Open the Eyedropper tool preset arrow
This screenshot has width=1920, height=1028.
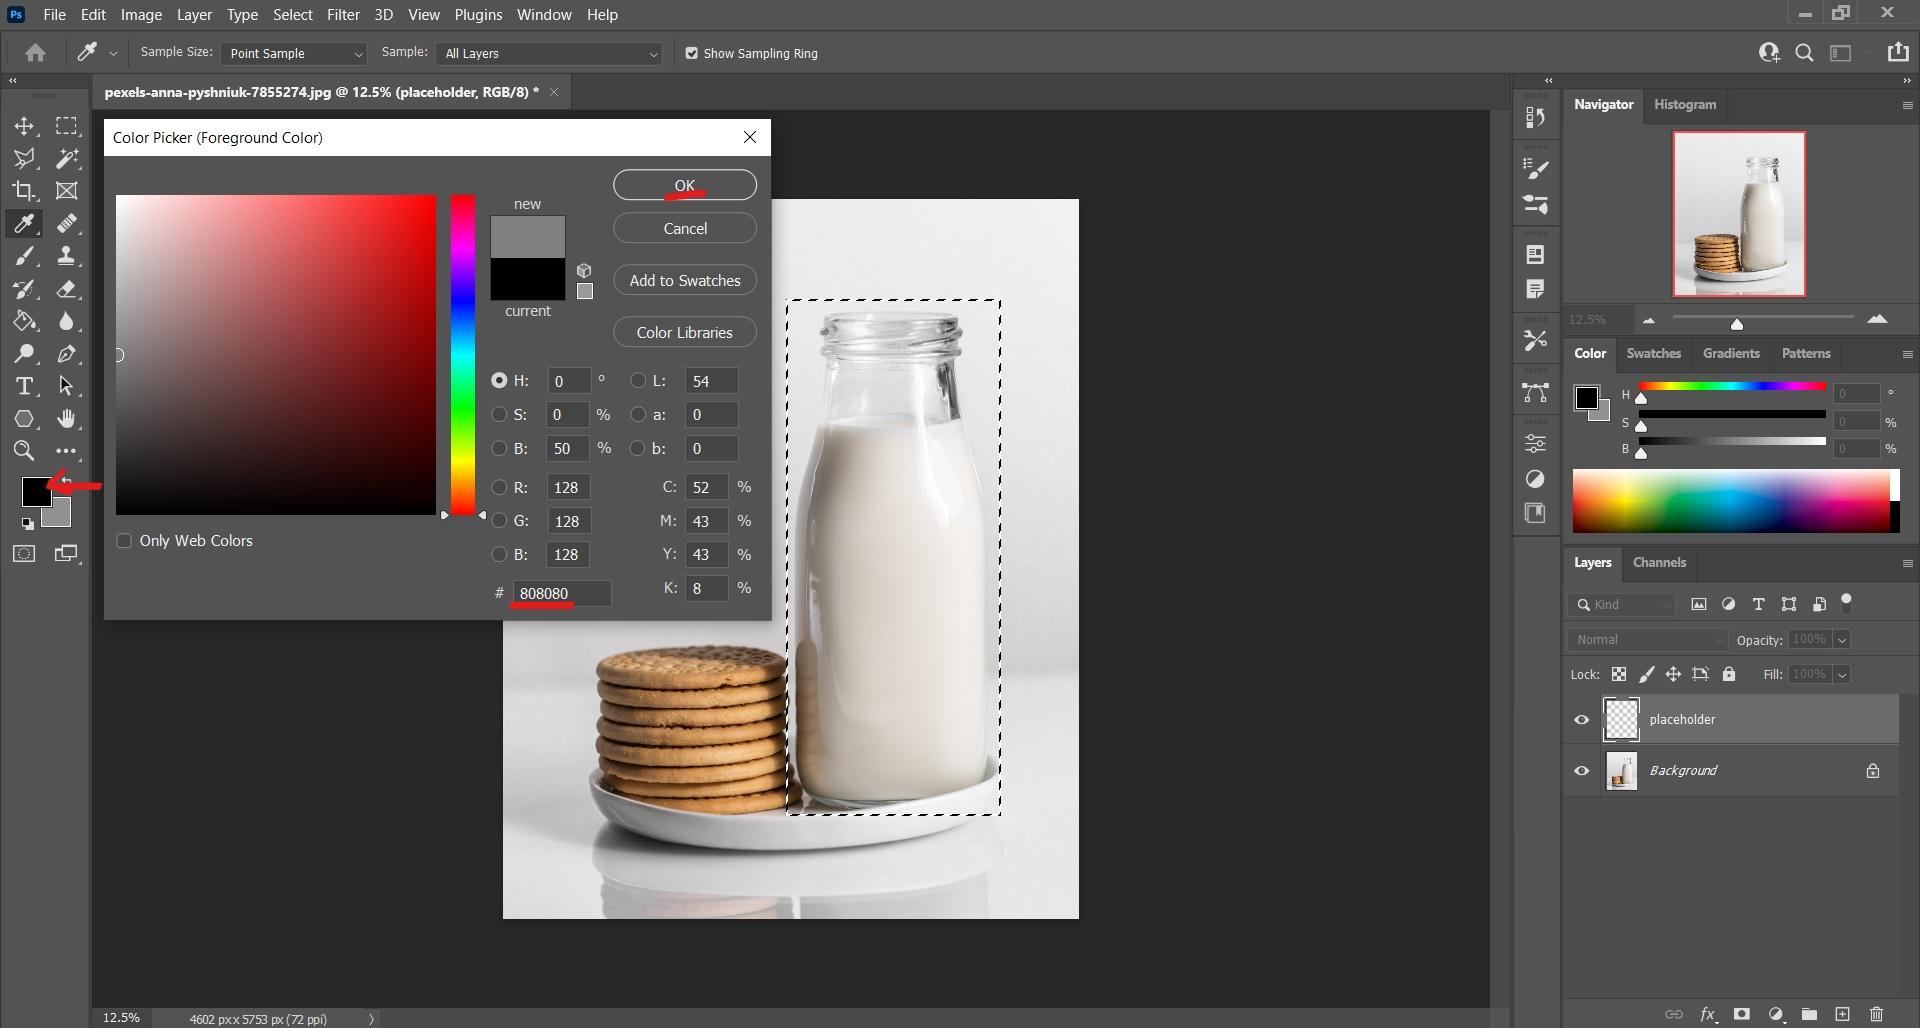(x=113, y=54)
